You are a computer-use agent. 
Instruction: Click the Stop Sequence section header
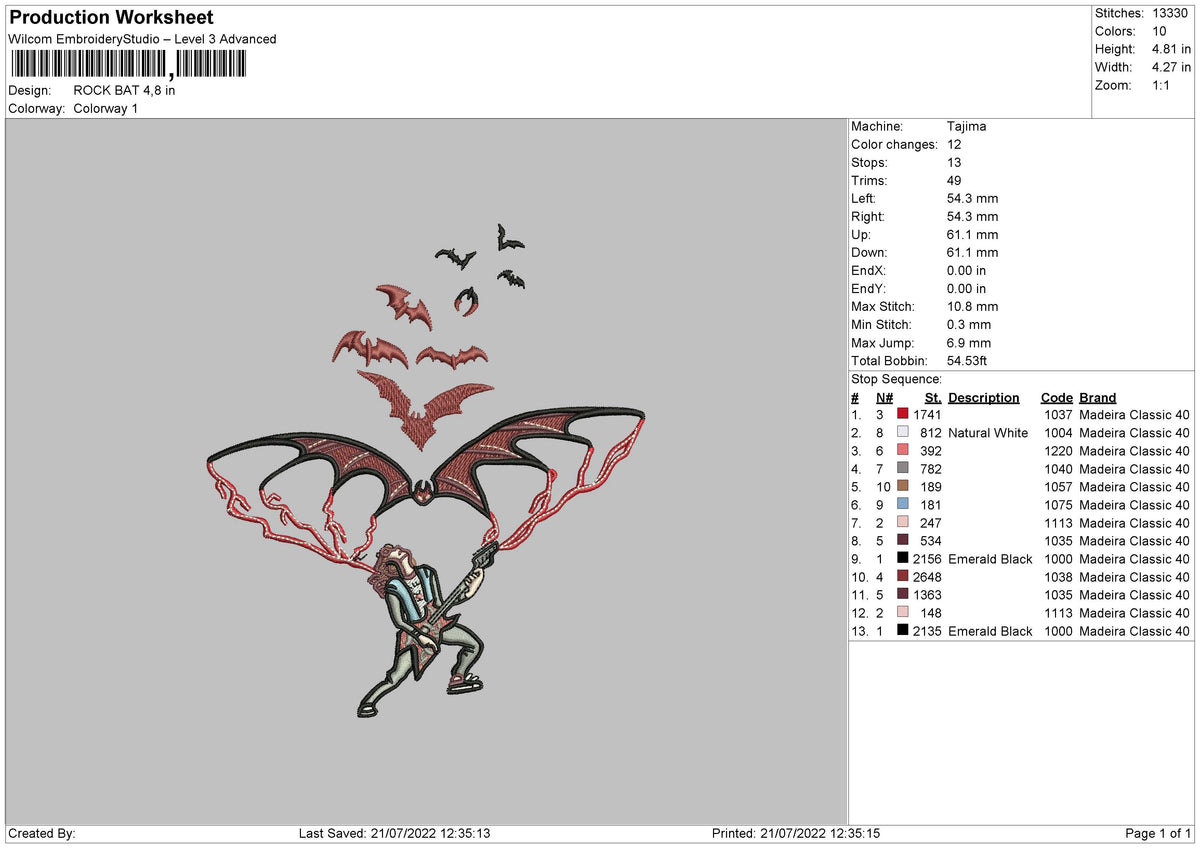pos(895,379)
